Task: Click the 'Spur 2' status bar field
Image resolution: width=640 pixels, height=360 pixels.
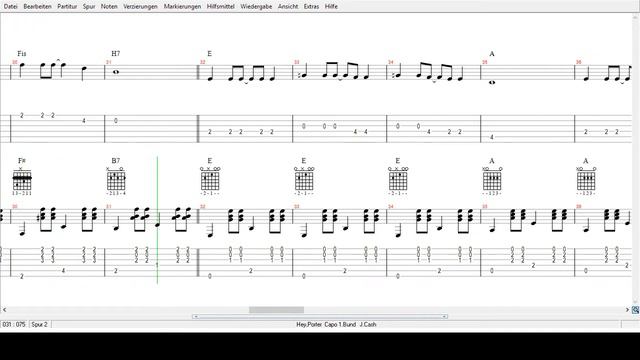Action: pos(40,324)
